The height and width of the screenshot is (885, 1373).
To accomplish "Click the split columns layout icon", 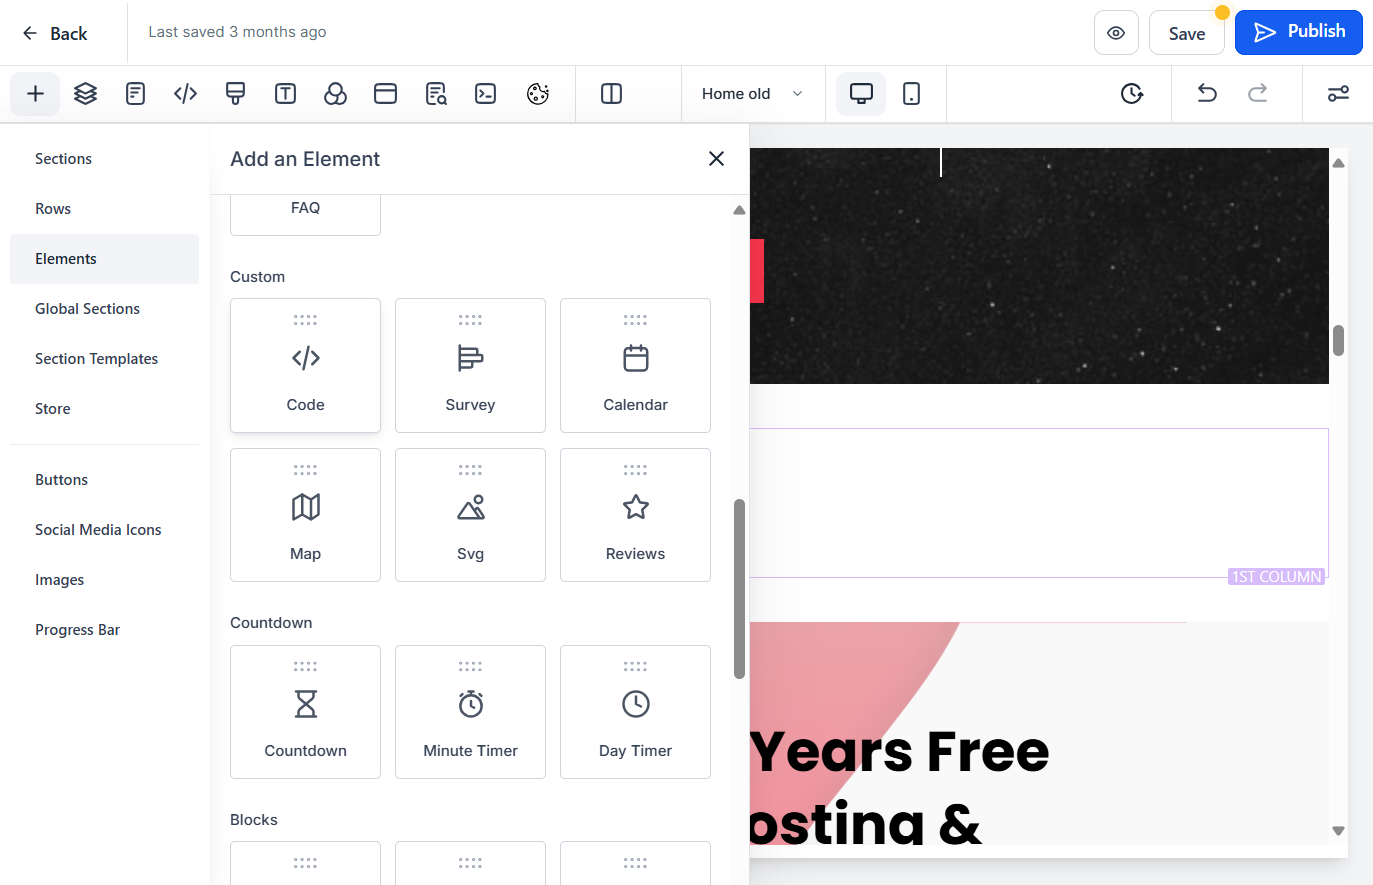I will point(612,94).
